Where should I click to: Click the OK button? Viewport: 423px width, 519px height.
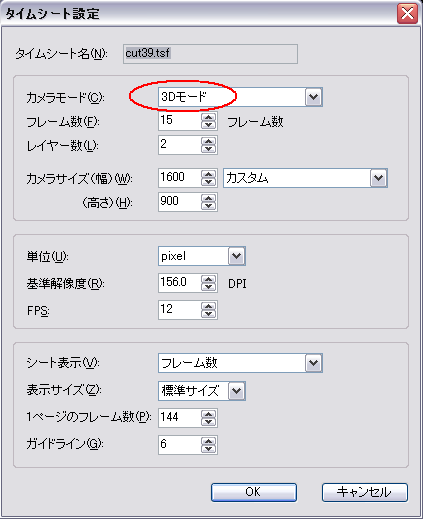pos(254,492)
